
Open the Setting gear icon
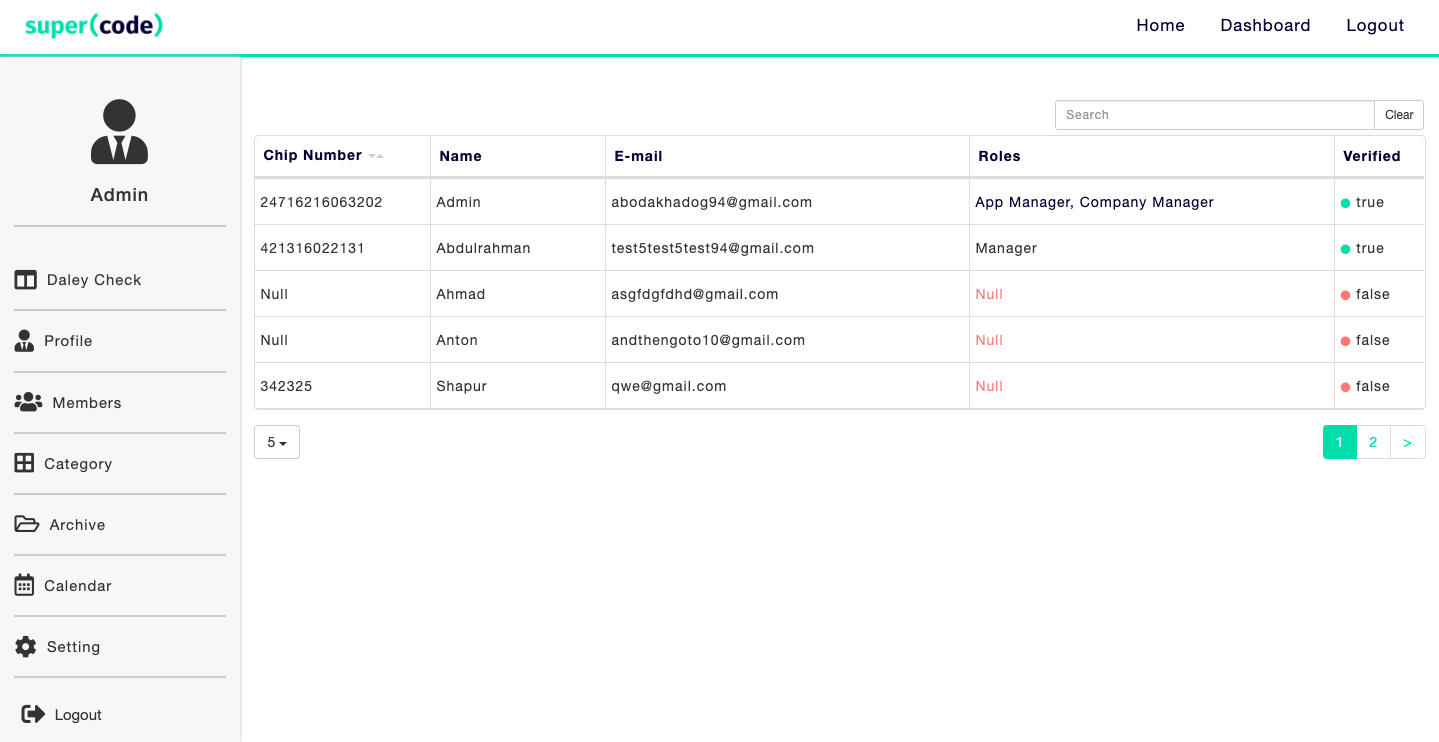[25, 646]
